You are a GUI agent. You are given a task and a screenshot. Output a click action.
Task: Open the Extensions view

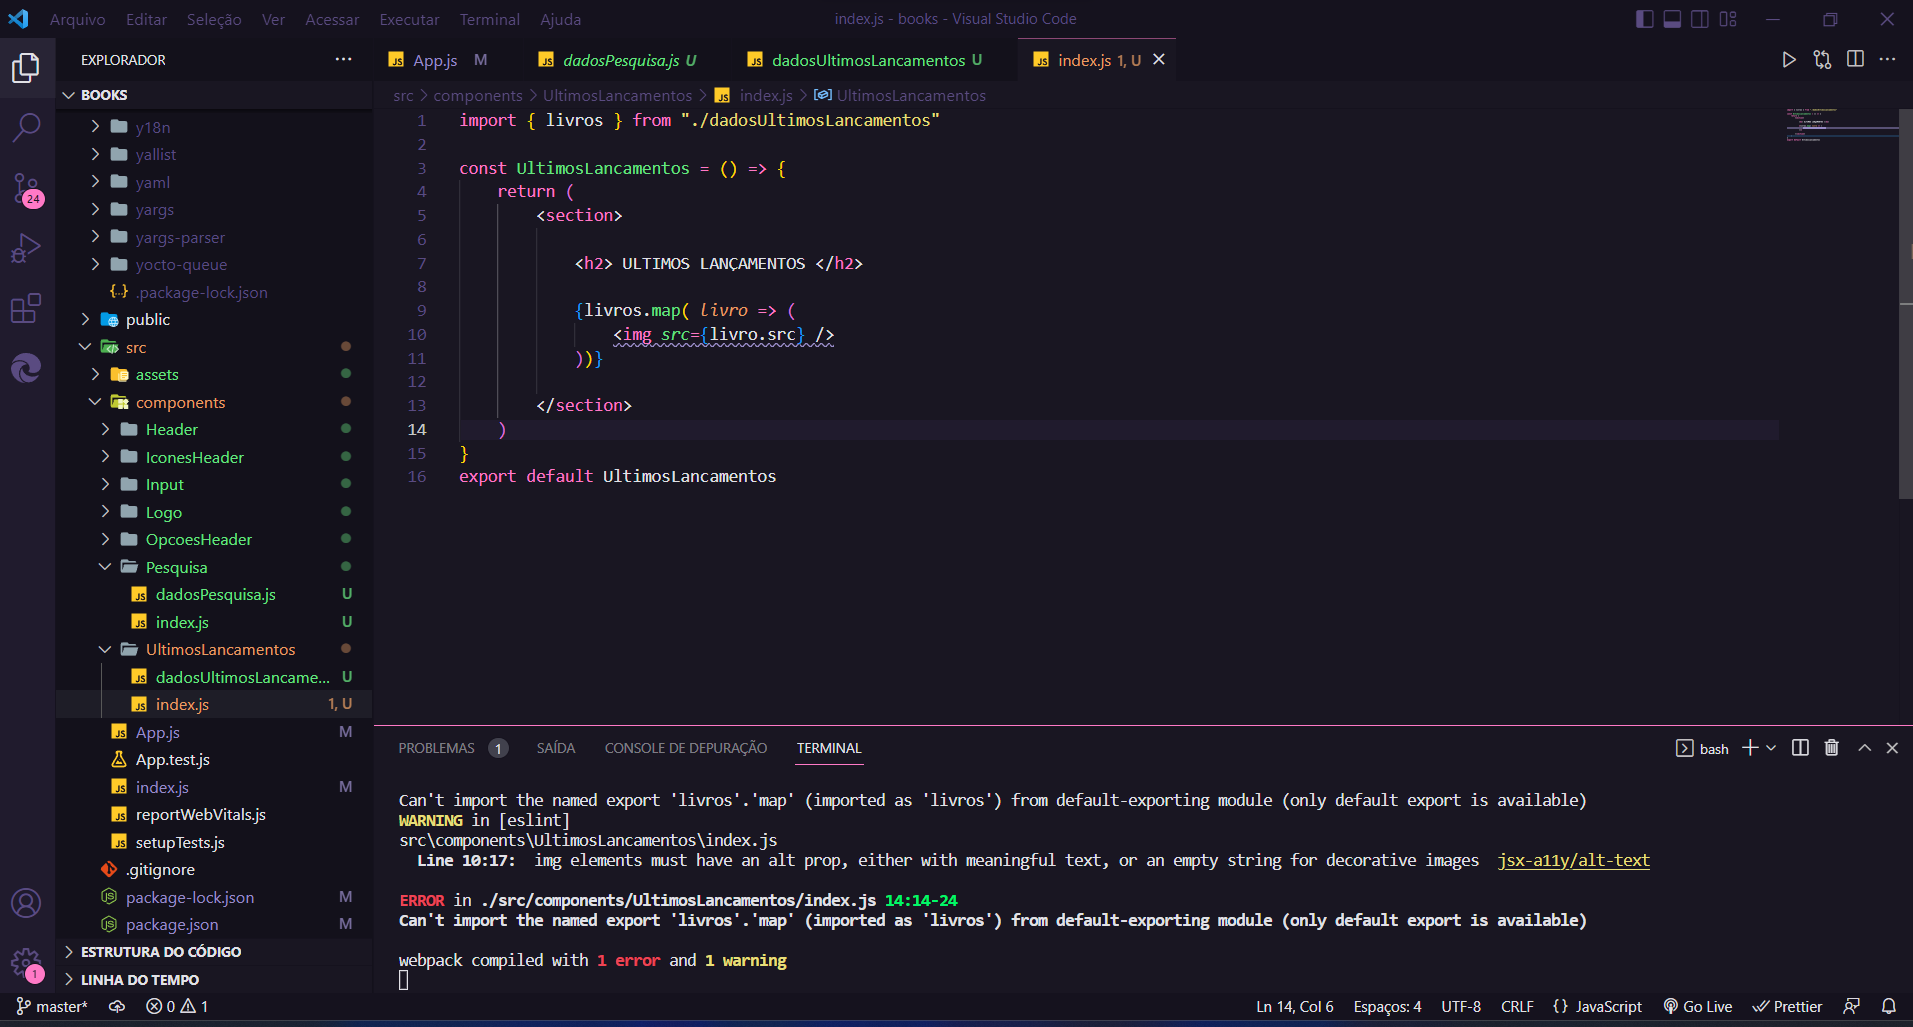click(x=26, y=308)
